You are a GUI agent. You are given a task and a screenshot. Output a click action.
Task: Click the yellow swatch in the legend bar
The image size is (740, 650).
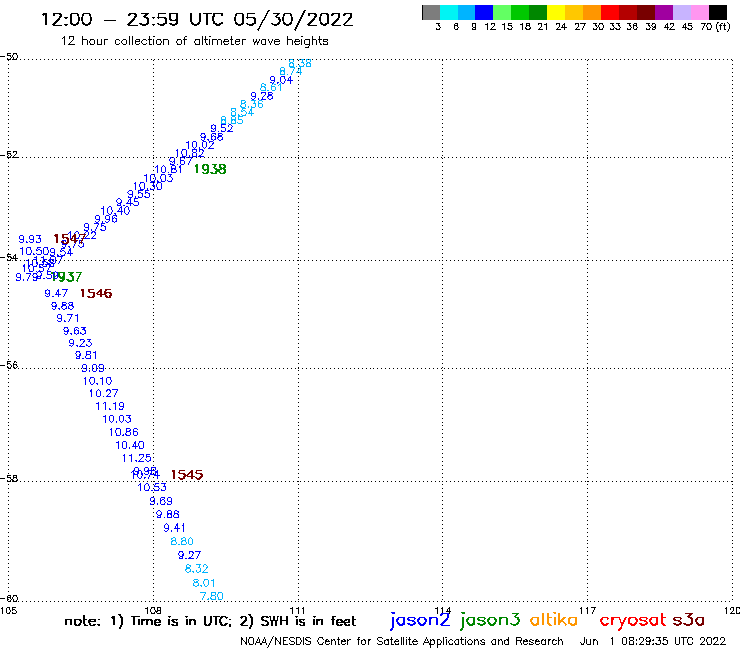pos(556,12)
